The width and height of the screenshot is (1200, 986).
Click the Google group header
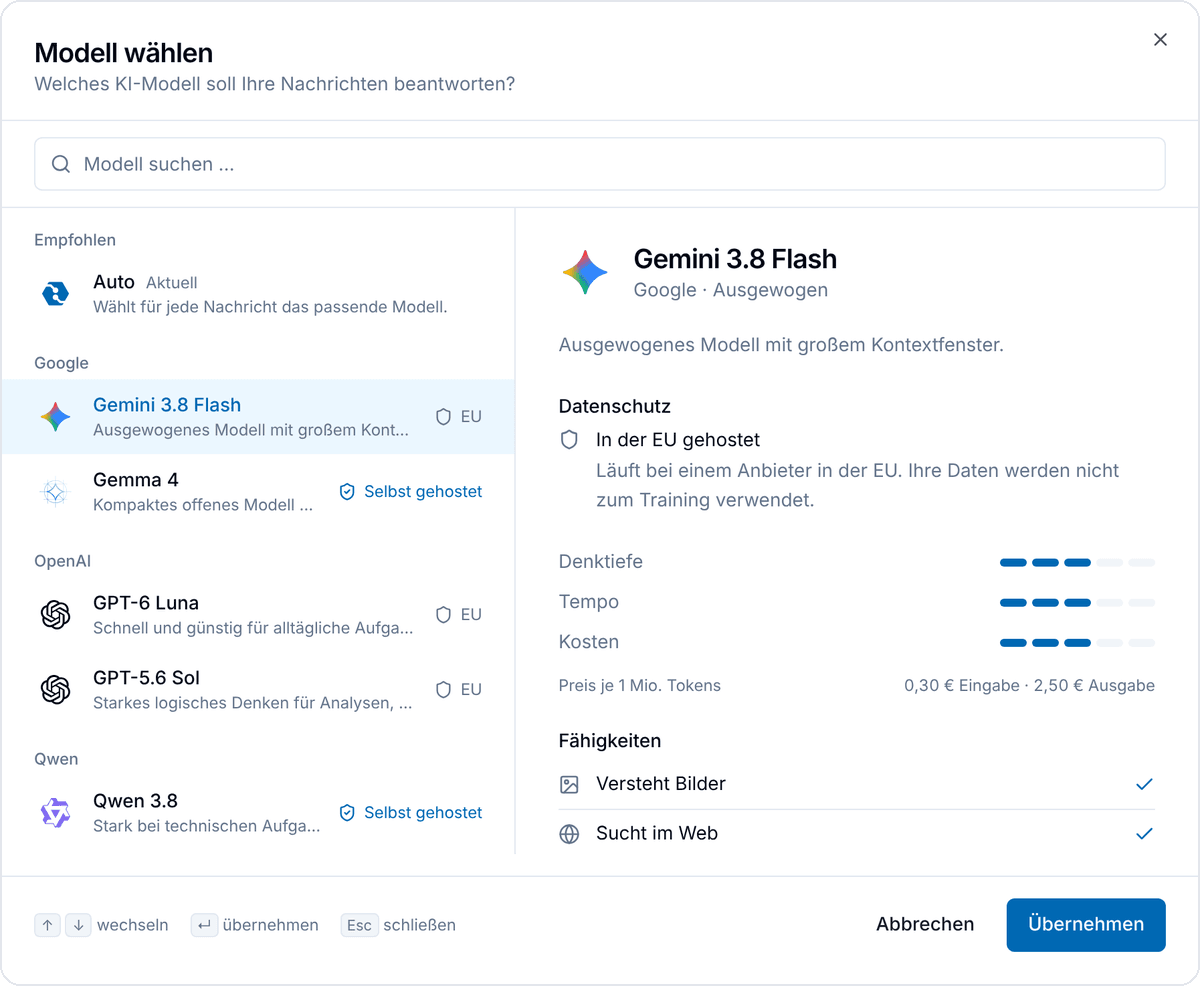coord(61,363)
